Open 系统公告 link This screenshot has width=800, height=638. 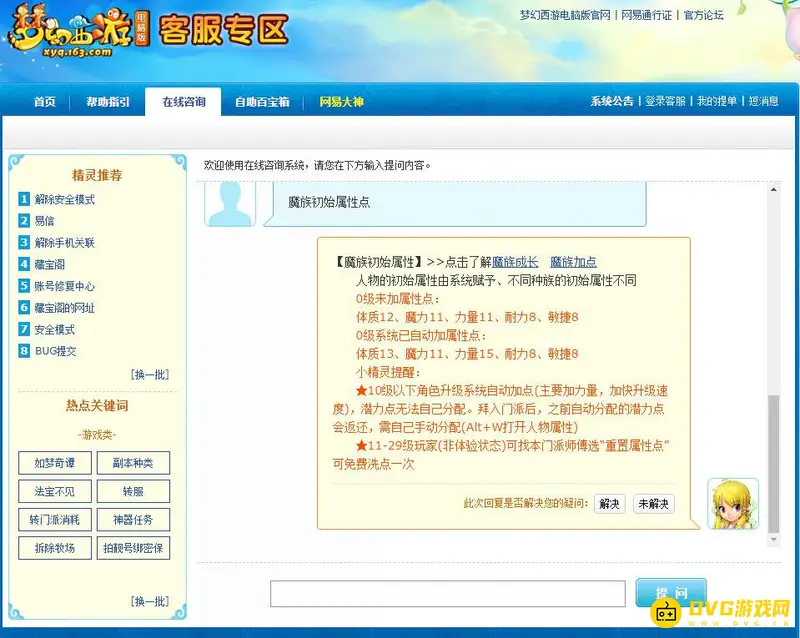pos(612,101)
